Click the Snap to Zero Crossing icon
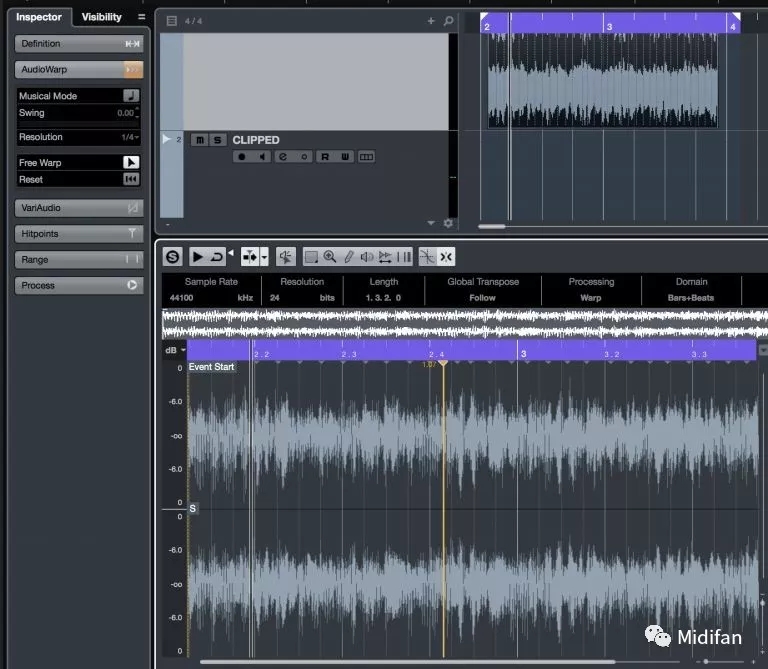 pyautogui.click(x=427, y=257)
